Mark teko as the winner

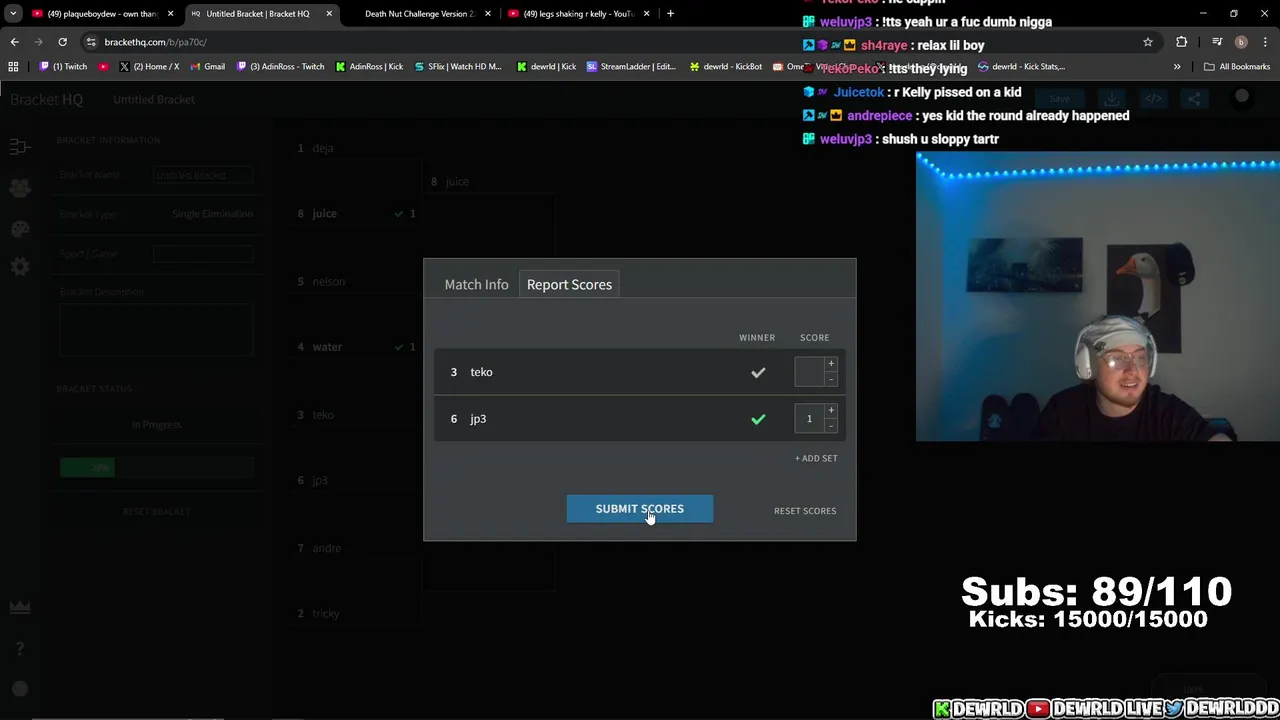click(x=758, y=373)
